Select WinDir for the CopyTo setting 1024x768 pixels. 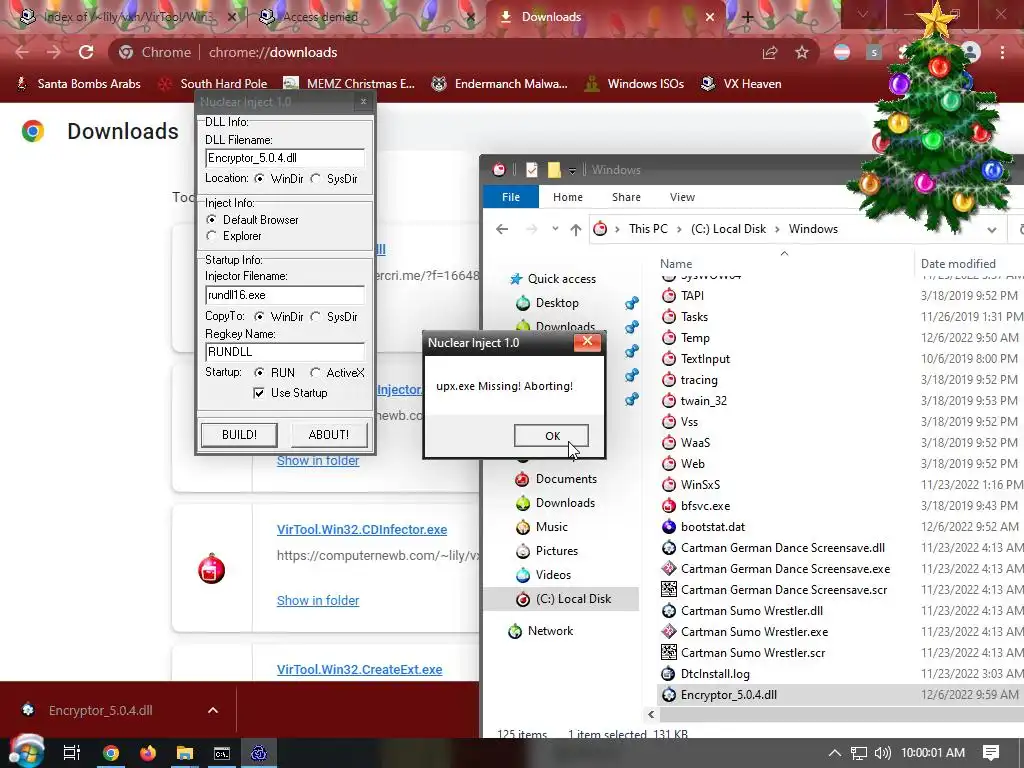coord(259,316)
